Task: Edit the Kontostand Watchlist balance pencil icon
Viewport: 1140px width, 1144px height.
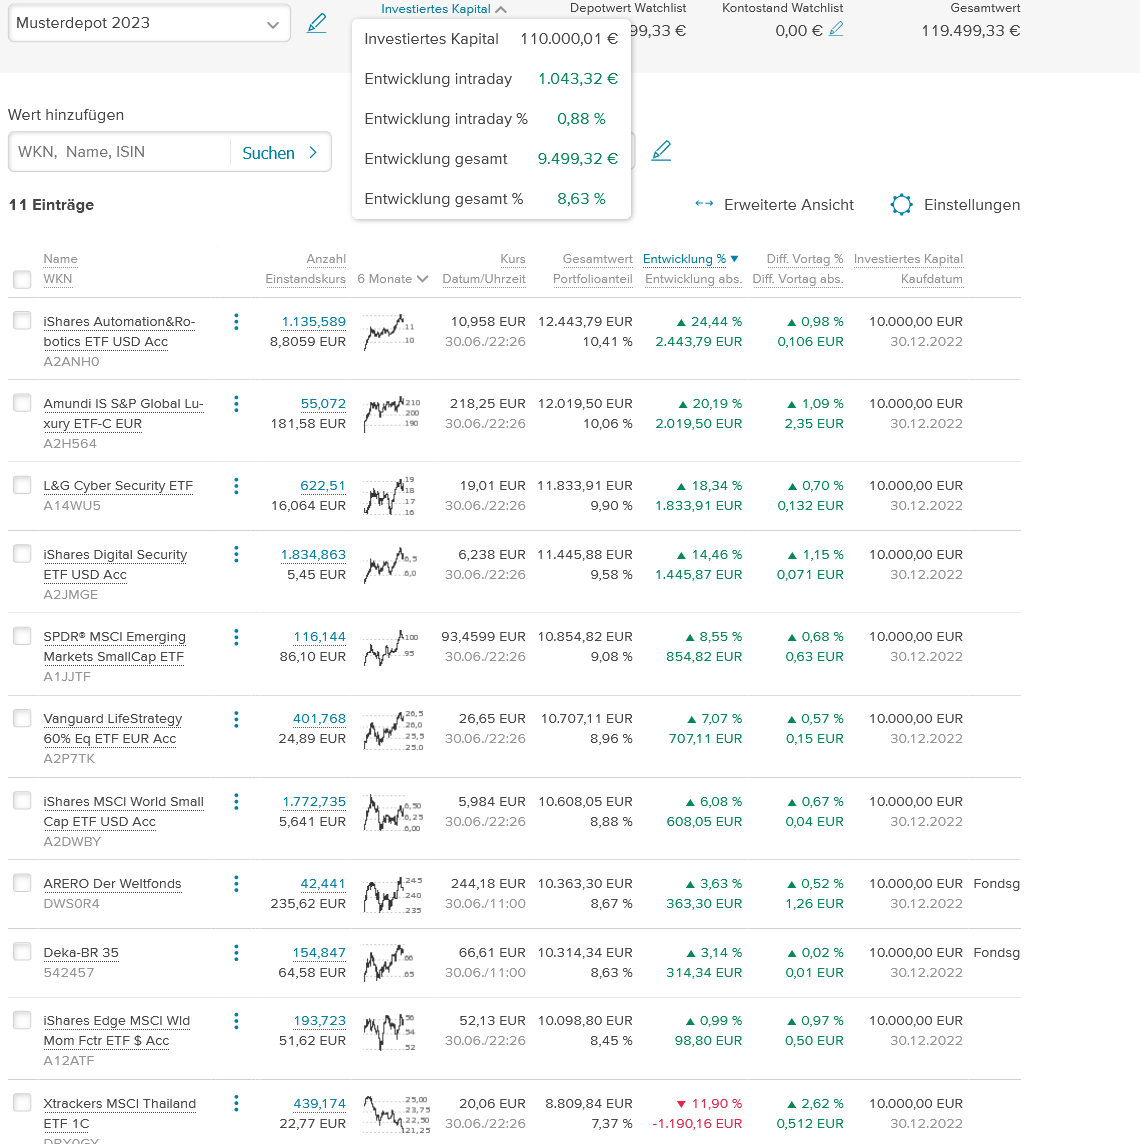Action: (836, 30)
